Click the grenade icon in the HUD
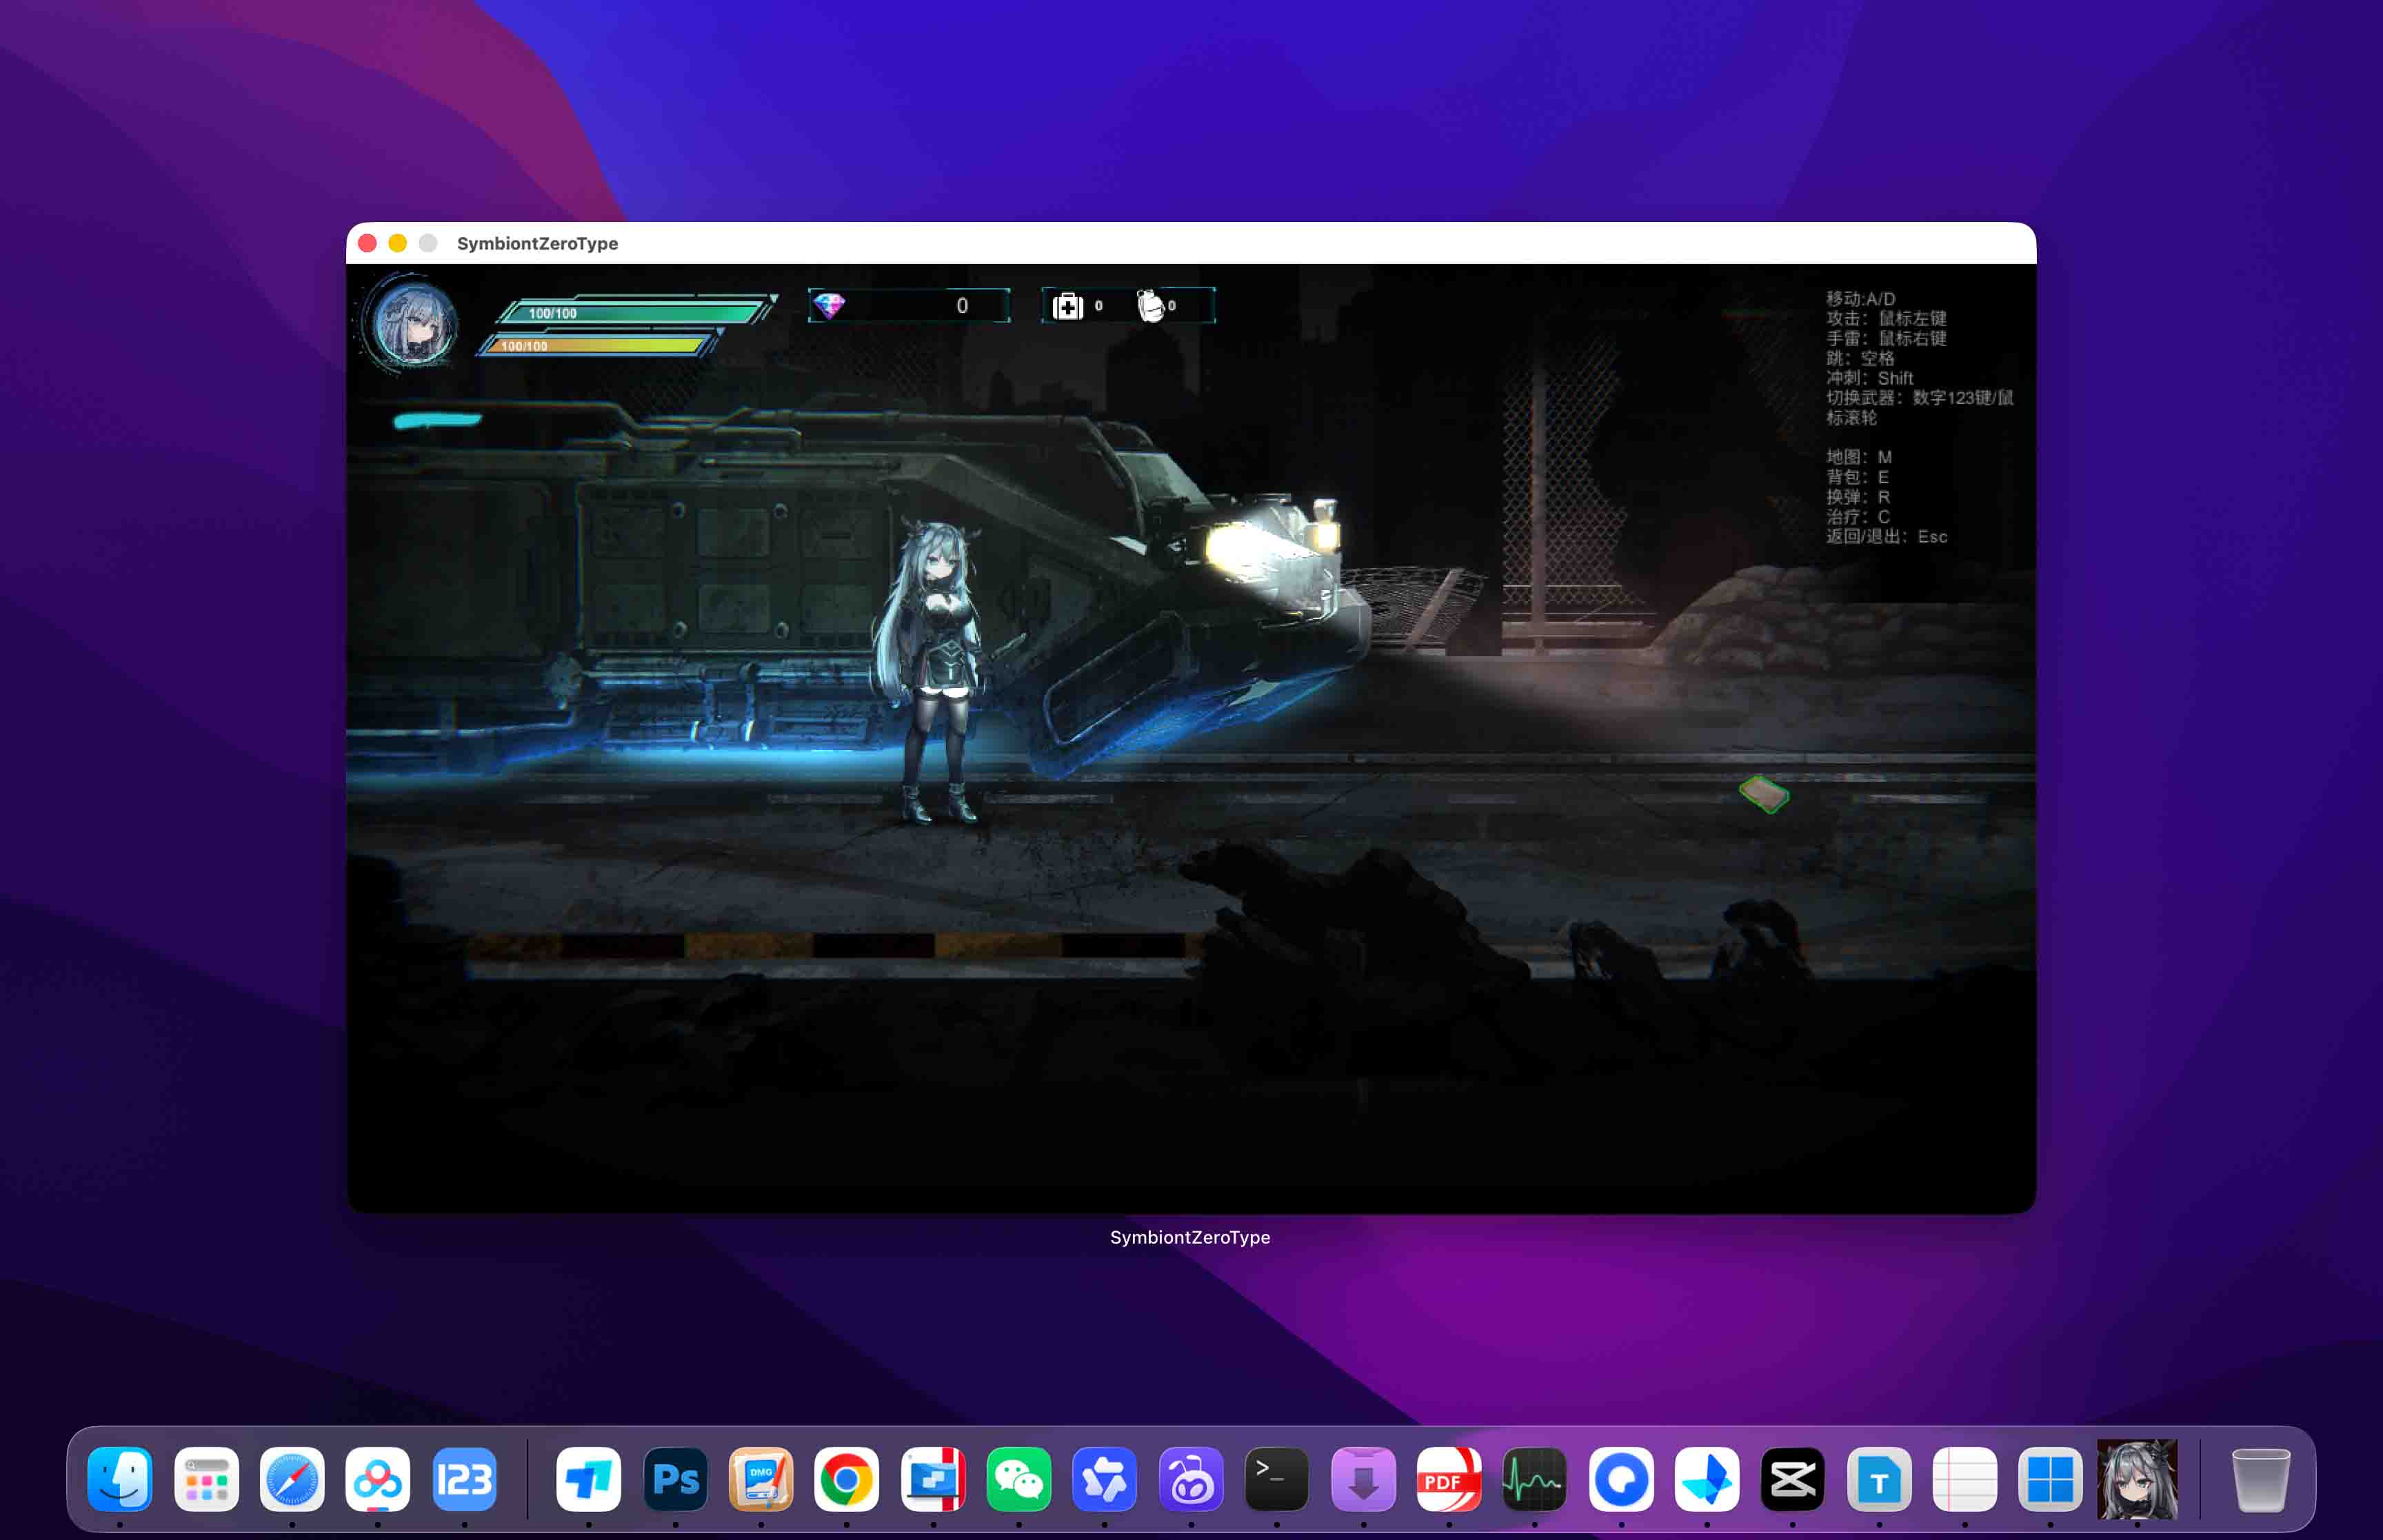Image resolution: width=2383 pixels, height=1540 pixels. [x=1151, y=306]
